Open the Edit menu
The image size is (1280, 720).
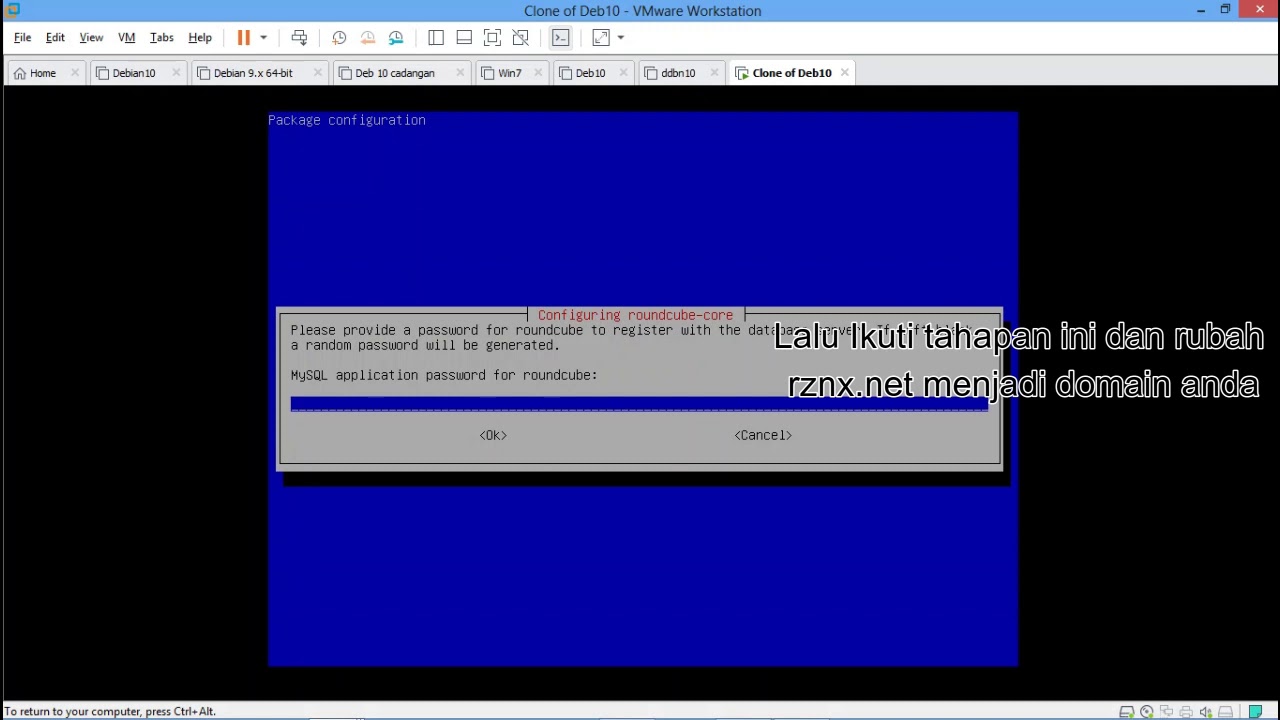55,37
